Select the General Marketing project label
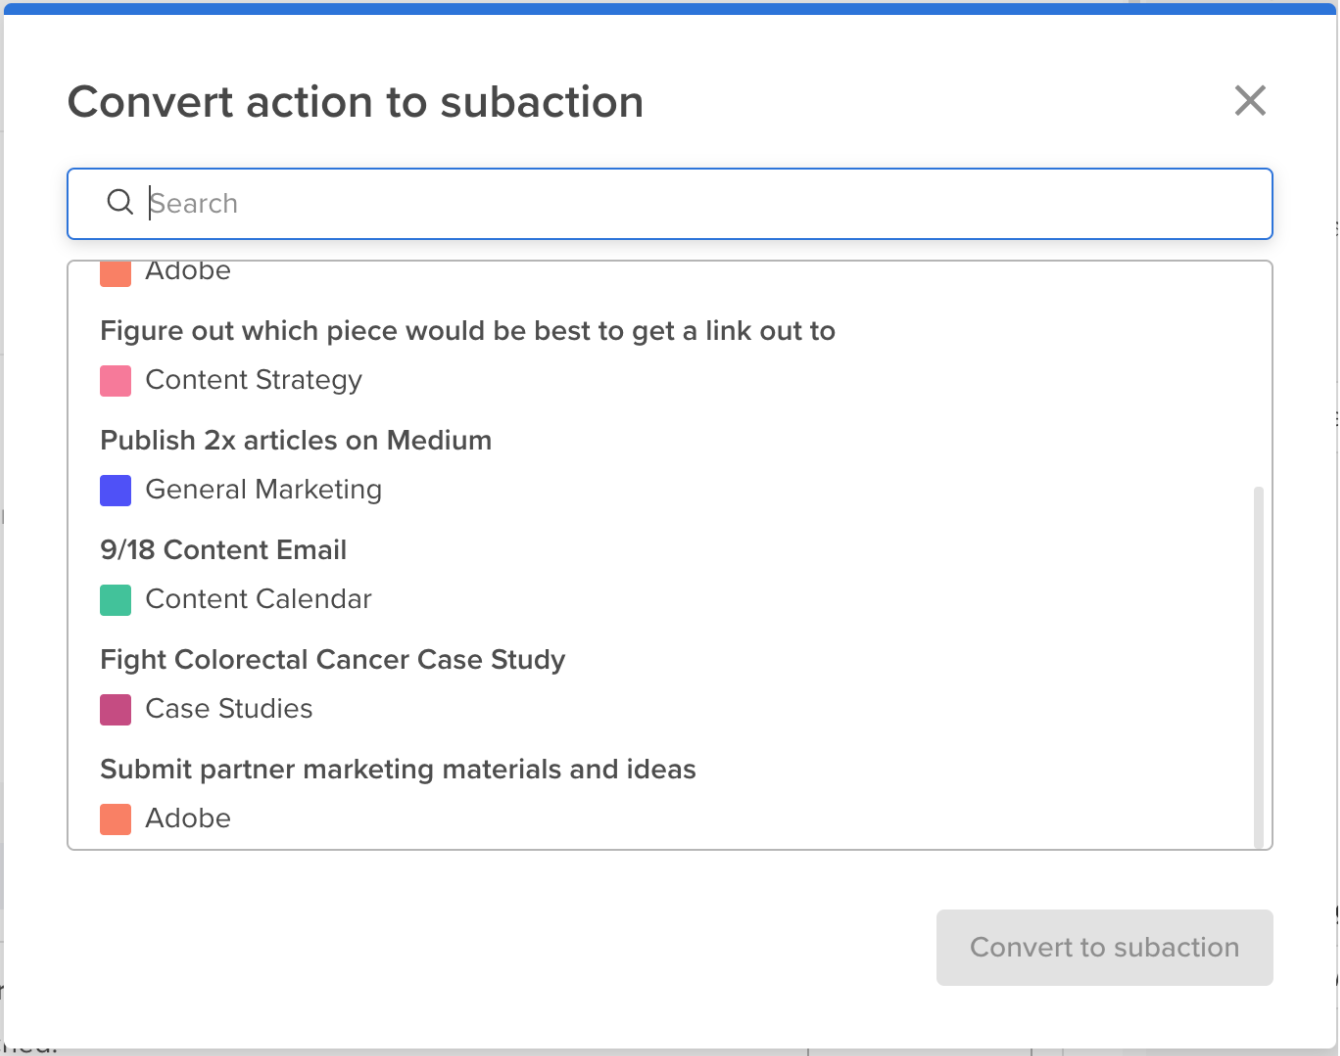This screenshot has height=1056, width=1340. [x=264, y=489]
